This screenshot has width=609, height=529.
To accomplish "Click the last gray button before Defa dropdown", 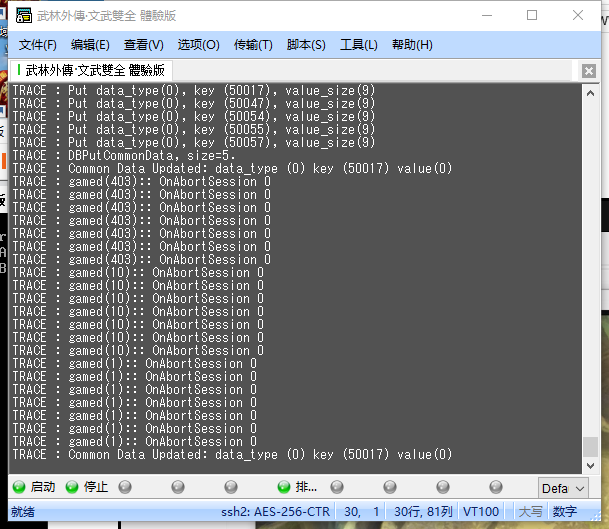I will (x=496, y=487).
